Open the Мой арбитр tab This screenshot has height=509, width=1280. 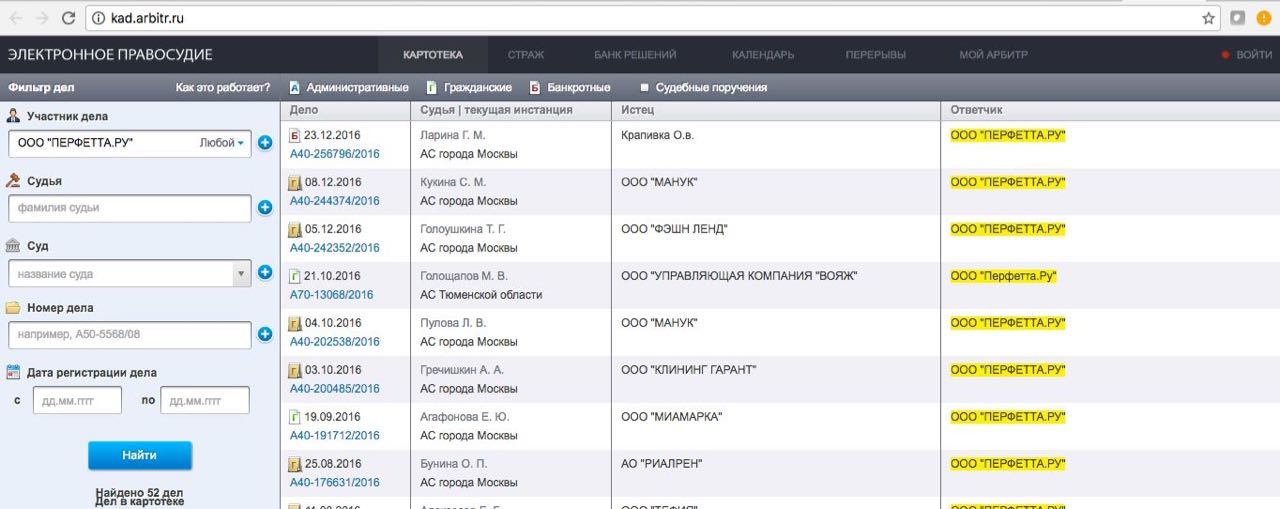tap(993, 55)
